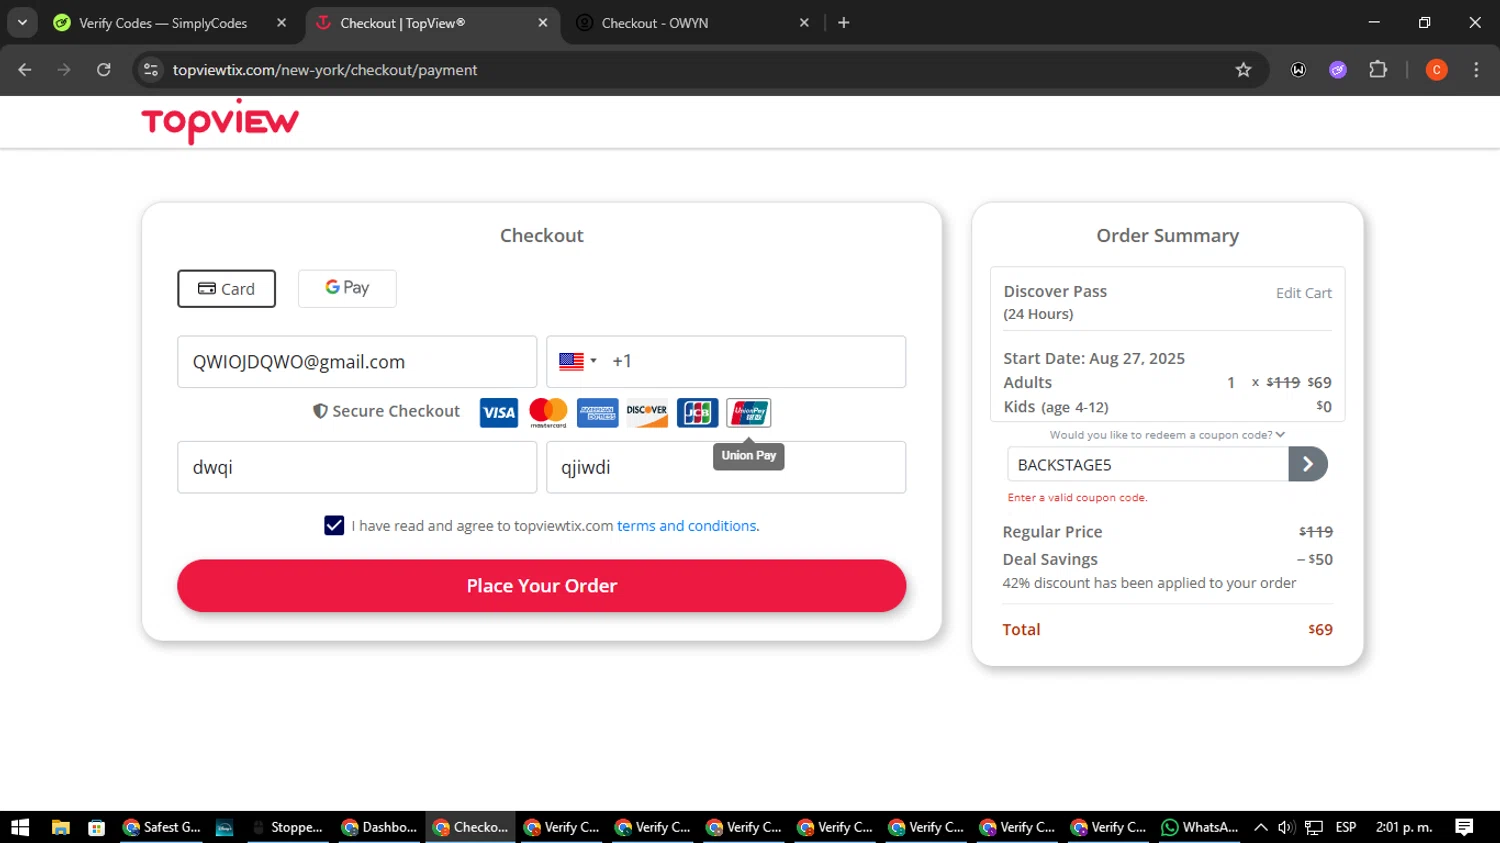
Task: Click Place Your Order button
Action: pos(542,586)
